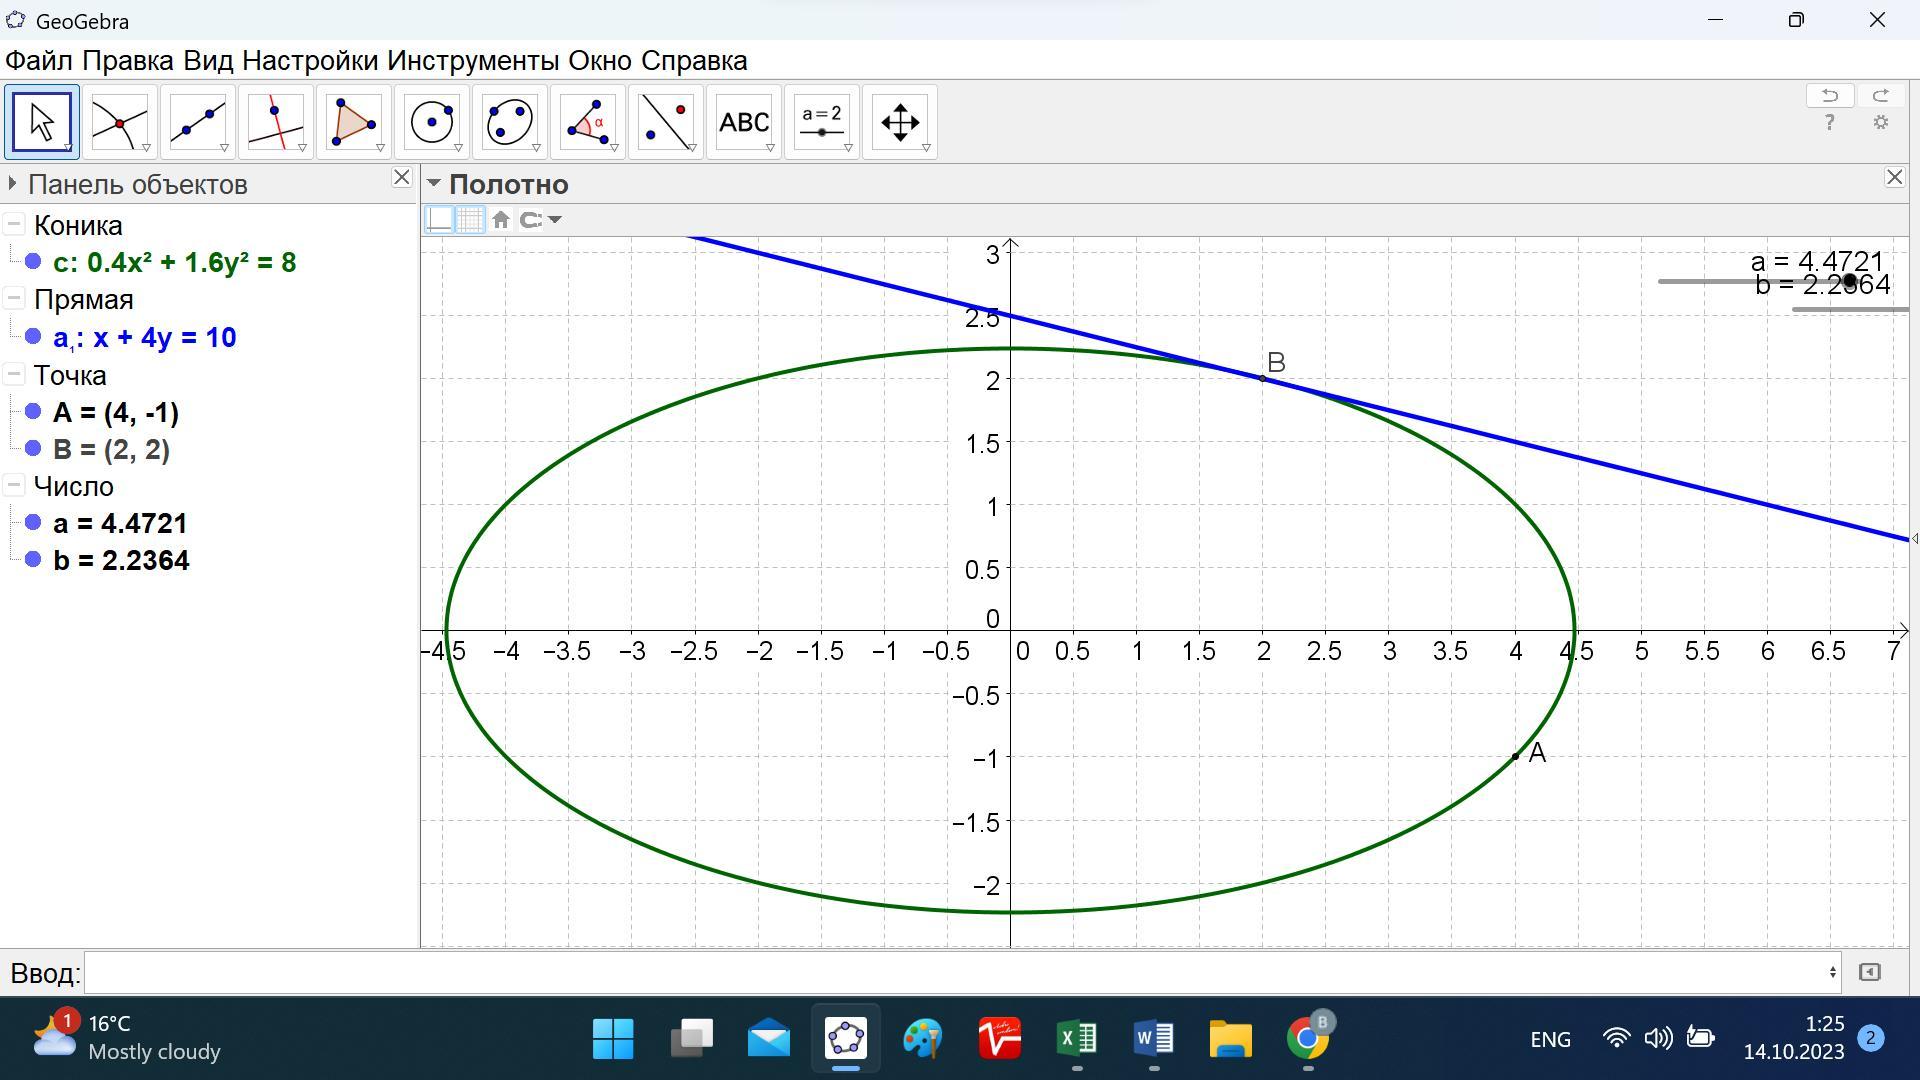This screenshot has width=1920, height=1080.
Task: Open File Explorer from the taskbar
Action: 1230,1039
